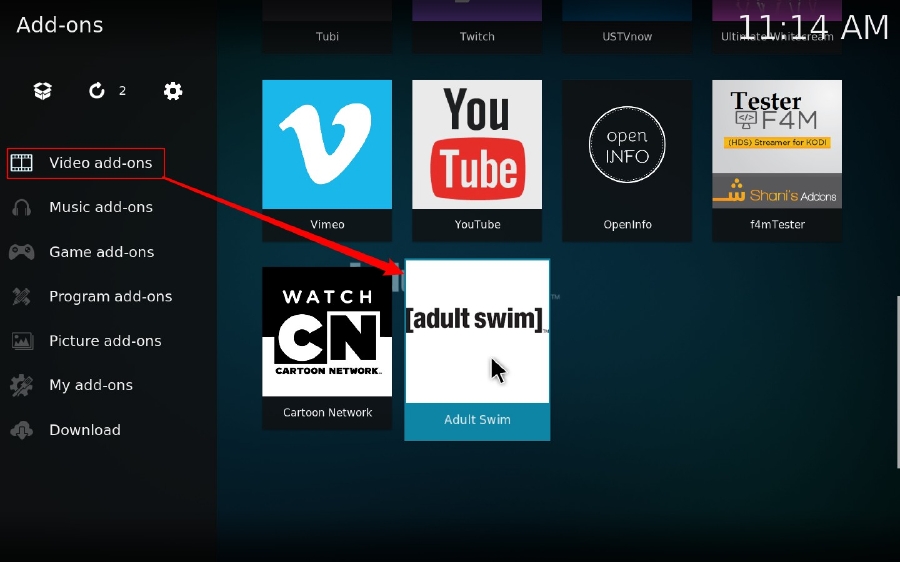Launch the YouTube add-on tile

477,160
